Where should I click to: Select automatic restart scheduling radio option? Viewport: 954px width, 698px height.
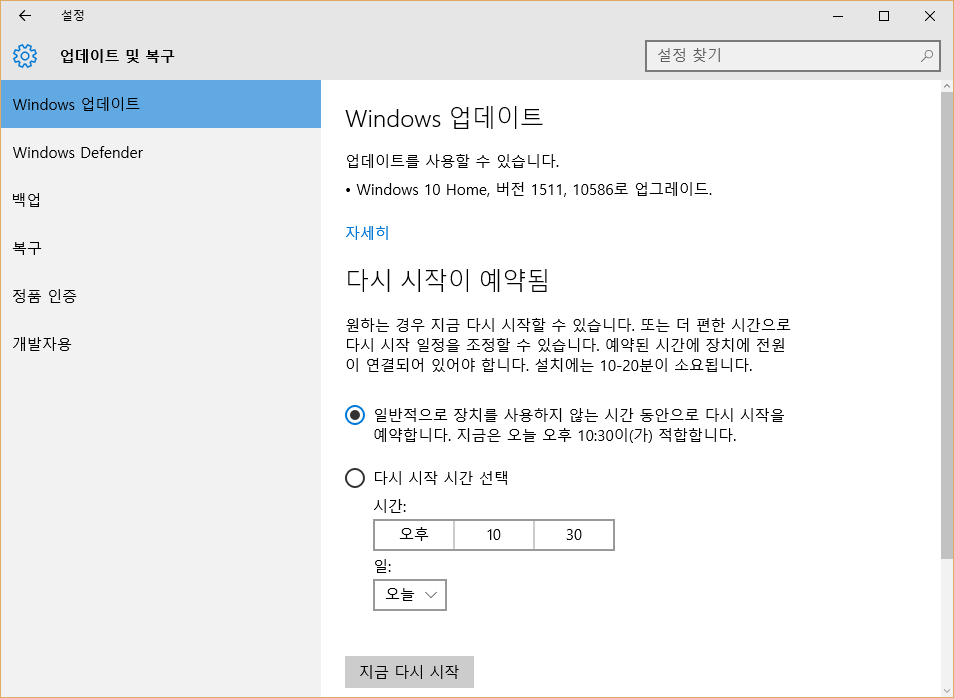click(355, 415)
